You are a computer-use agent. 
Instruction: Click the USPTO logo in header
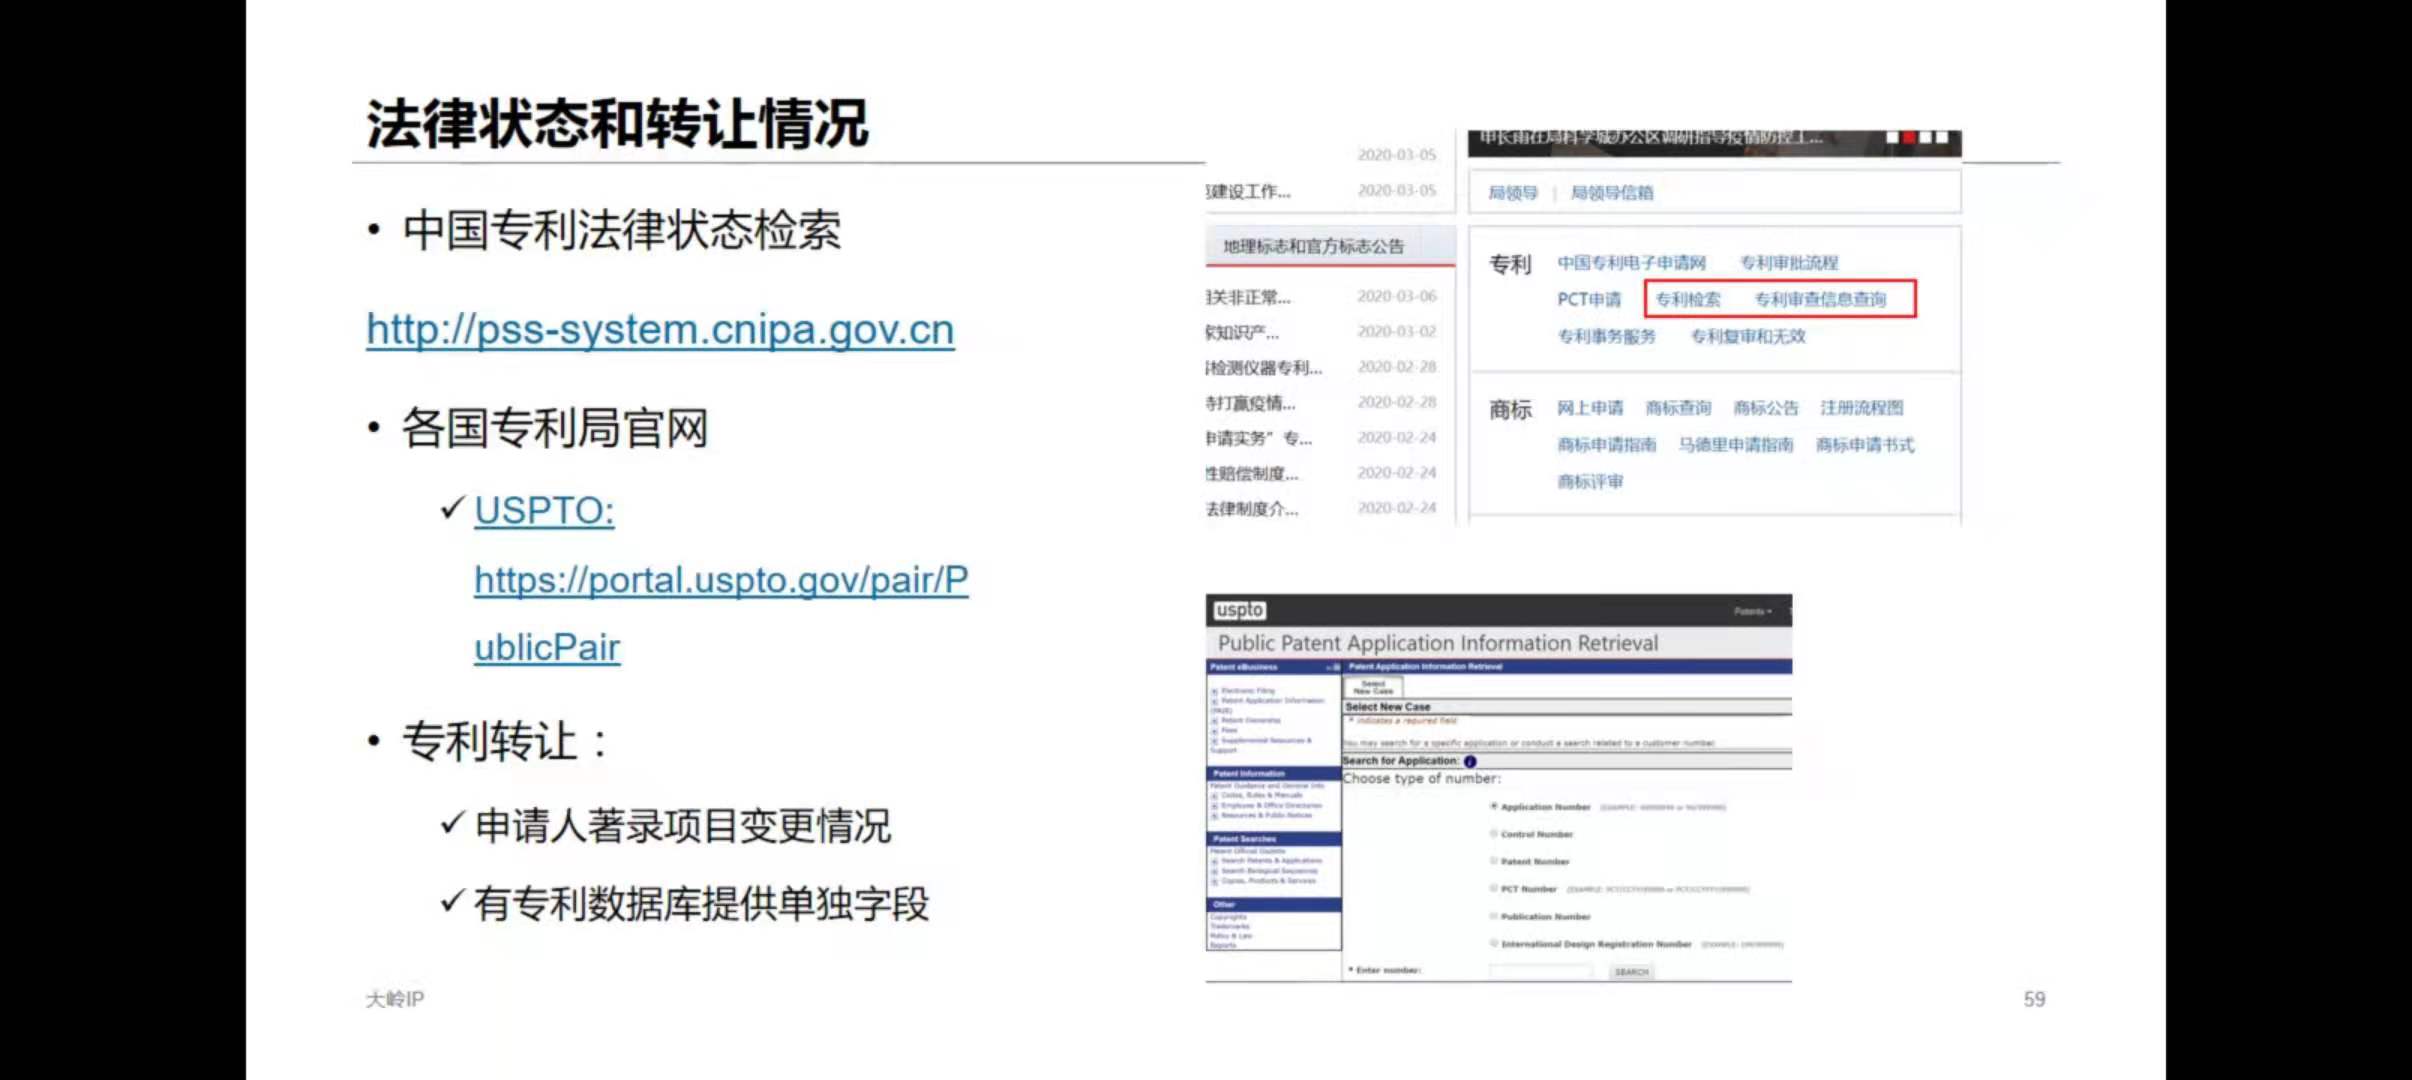[x=1239, y=610]
